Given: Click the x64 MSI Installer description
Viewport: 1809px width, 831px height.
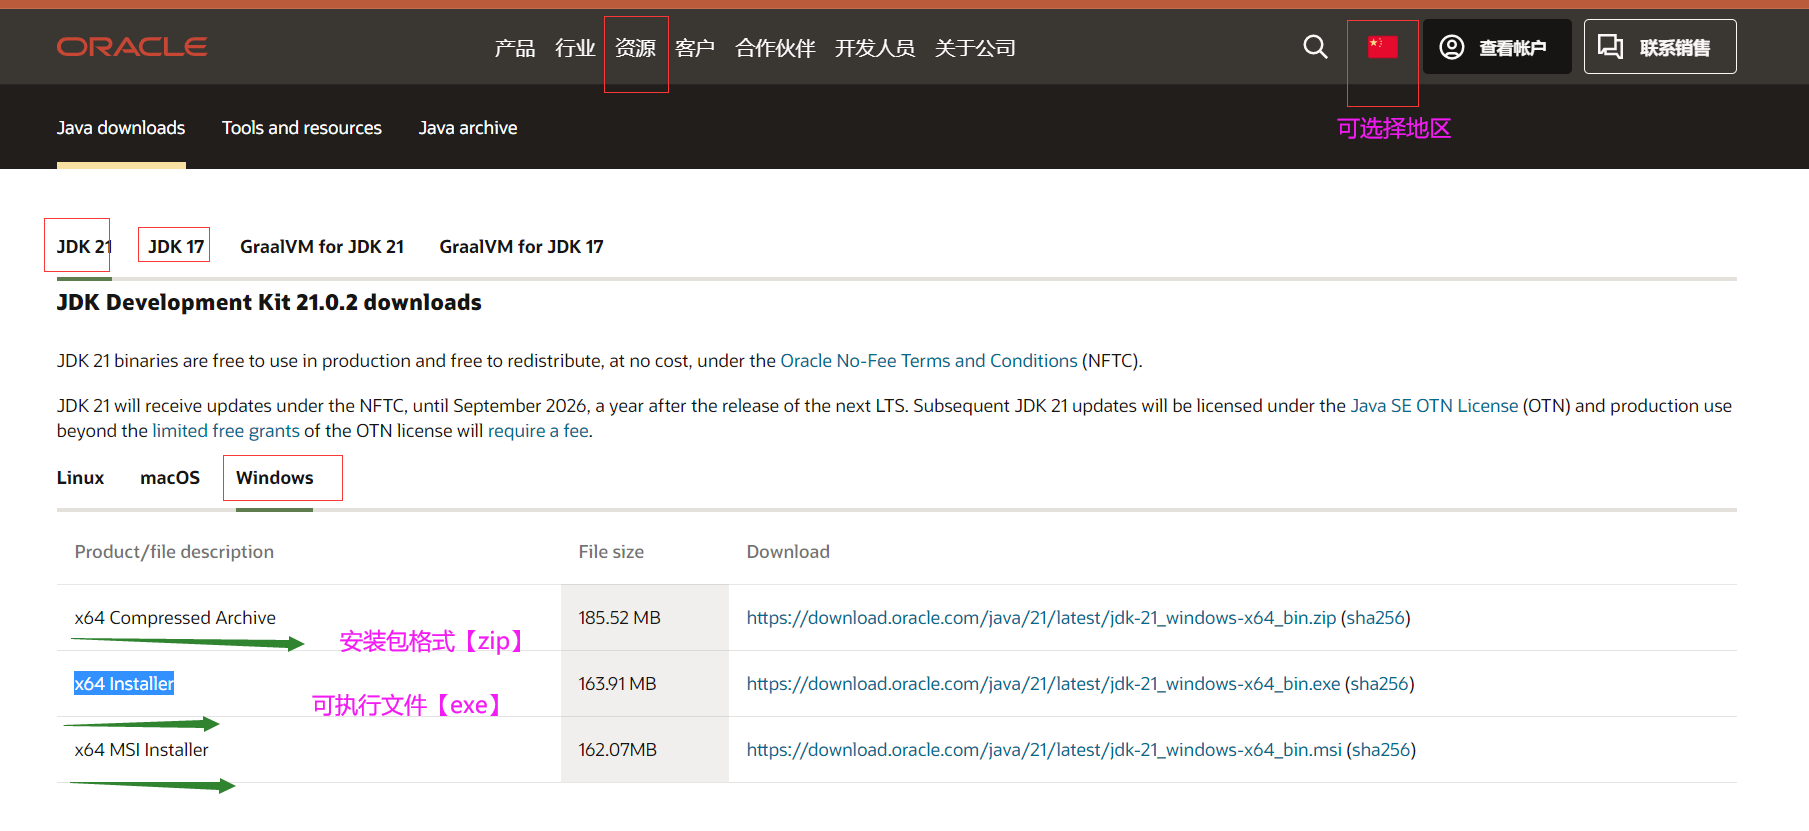Looking at the screenshot, I should [x=142, y=750].
